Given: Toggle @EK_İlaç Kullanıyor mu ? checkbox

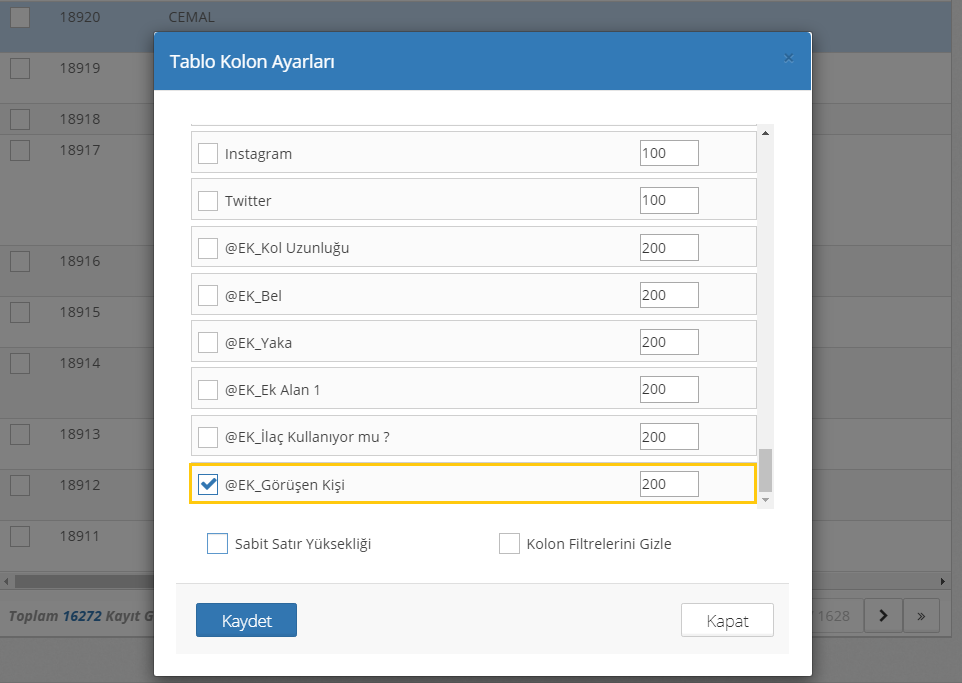Looking at the screenshot, I should (x=208, y=437).
